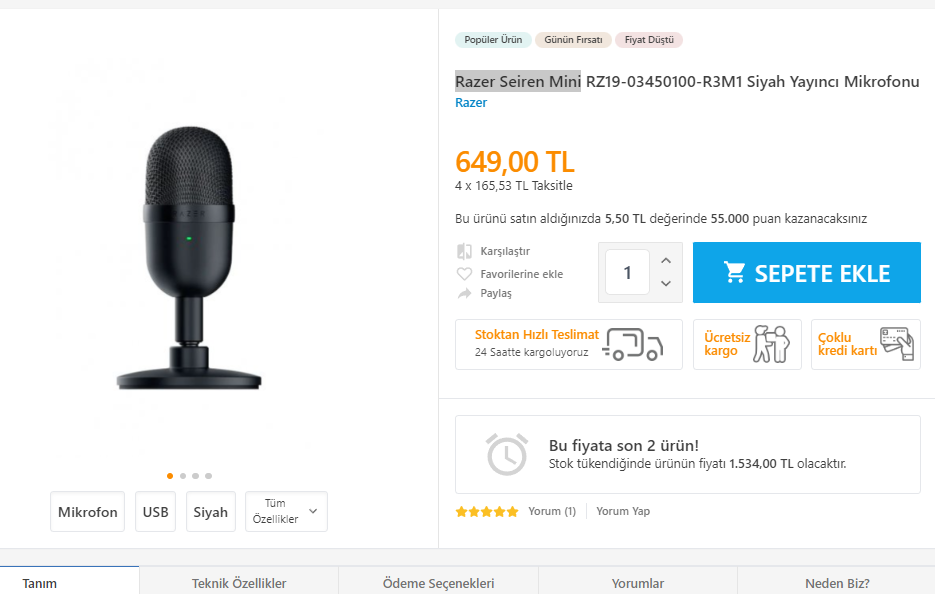The image size is (935, 594).
Task: Open the Yorumlar tab
Action: pyautogui.click(x=638, y=583)
